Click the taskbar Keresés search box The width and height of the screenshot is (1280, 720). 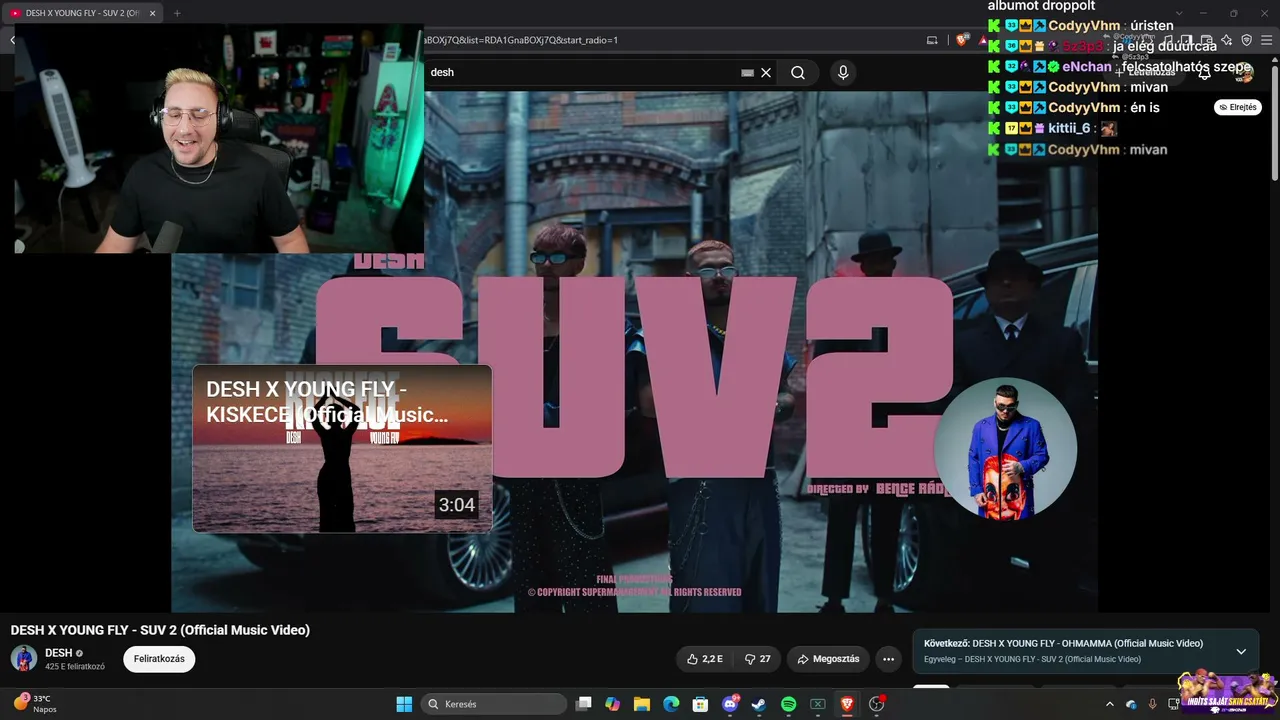tap(494, 704)
